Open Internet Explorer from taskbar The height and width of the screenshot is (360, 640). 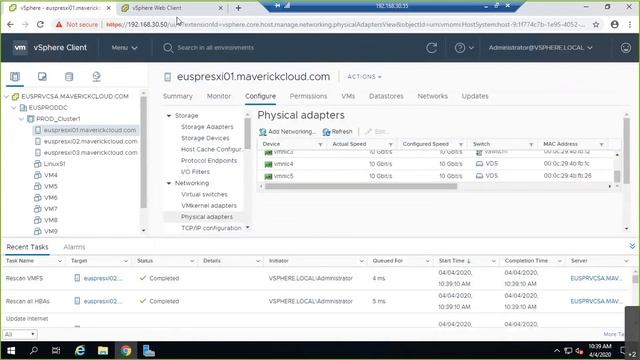80,351
